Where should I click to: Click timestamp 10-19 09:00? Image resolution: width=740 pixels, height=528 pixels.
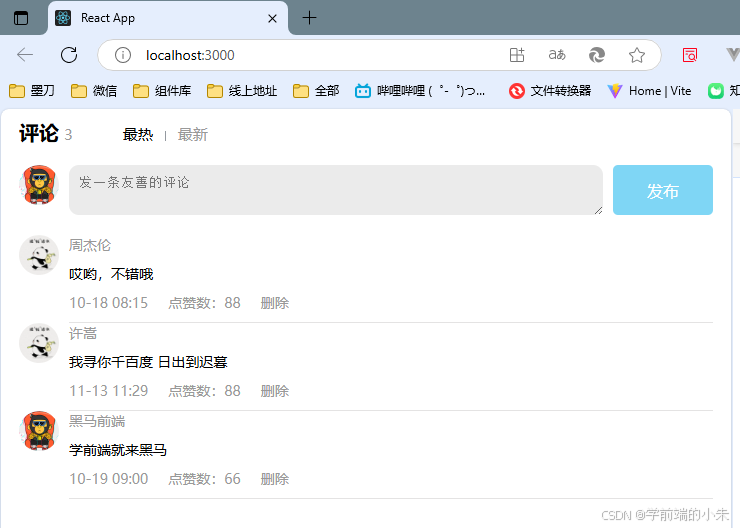109,479
